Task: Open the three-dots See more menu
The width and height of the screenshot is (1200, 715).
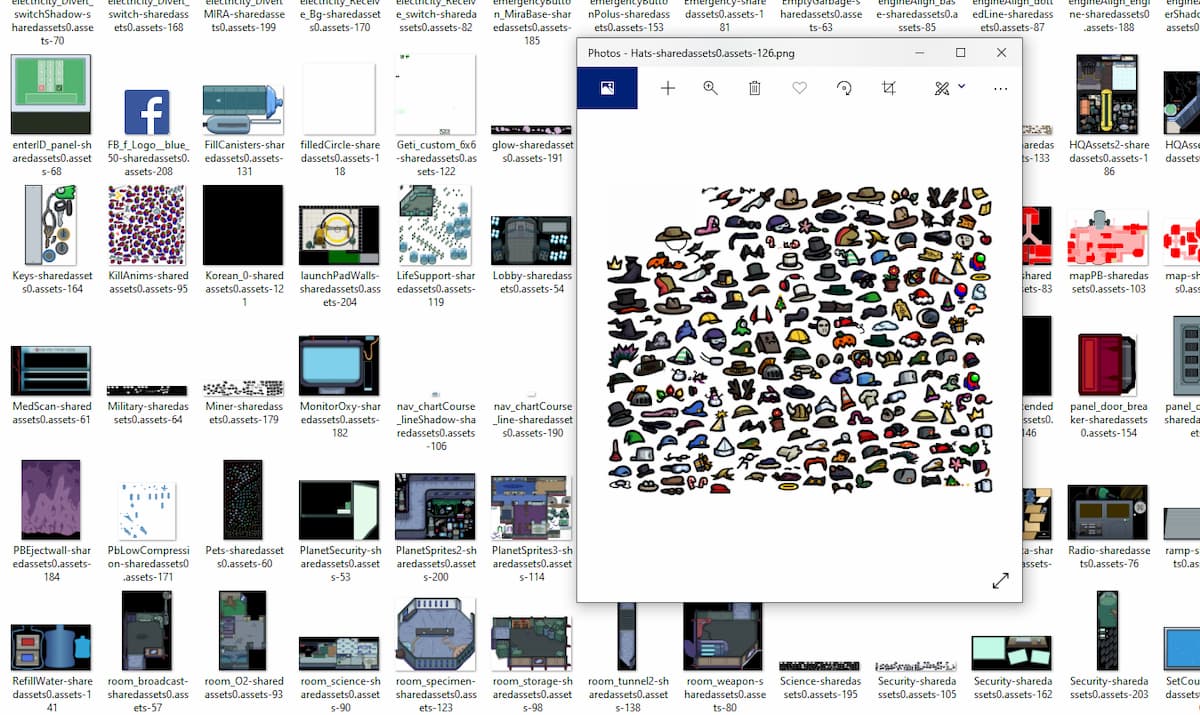Action: click(1000, 88)
